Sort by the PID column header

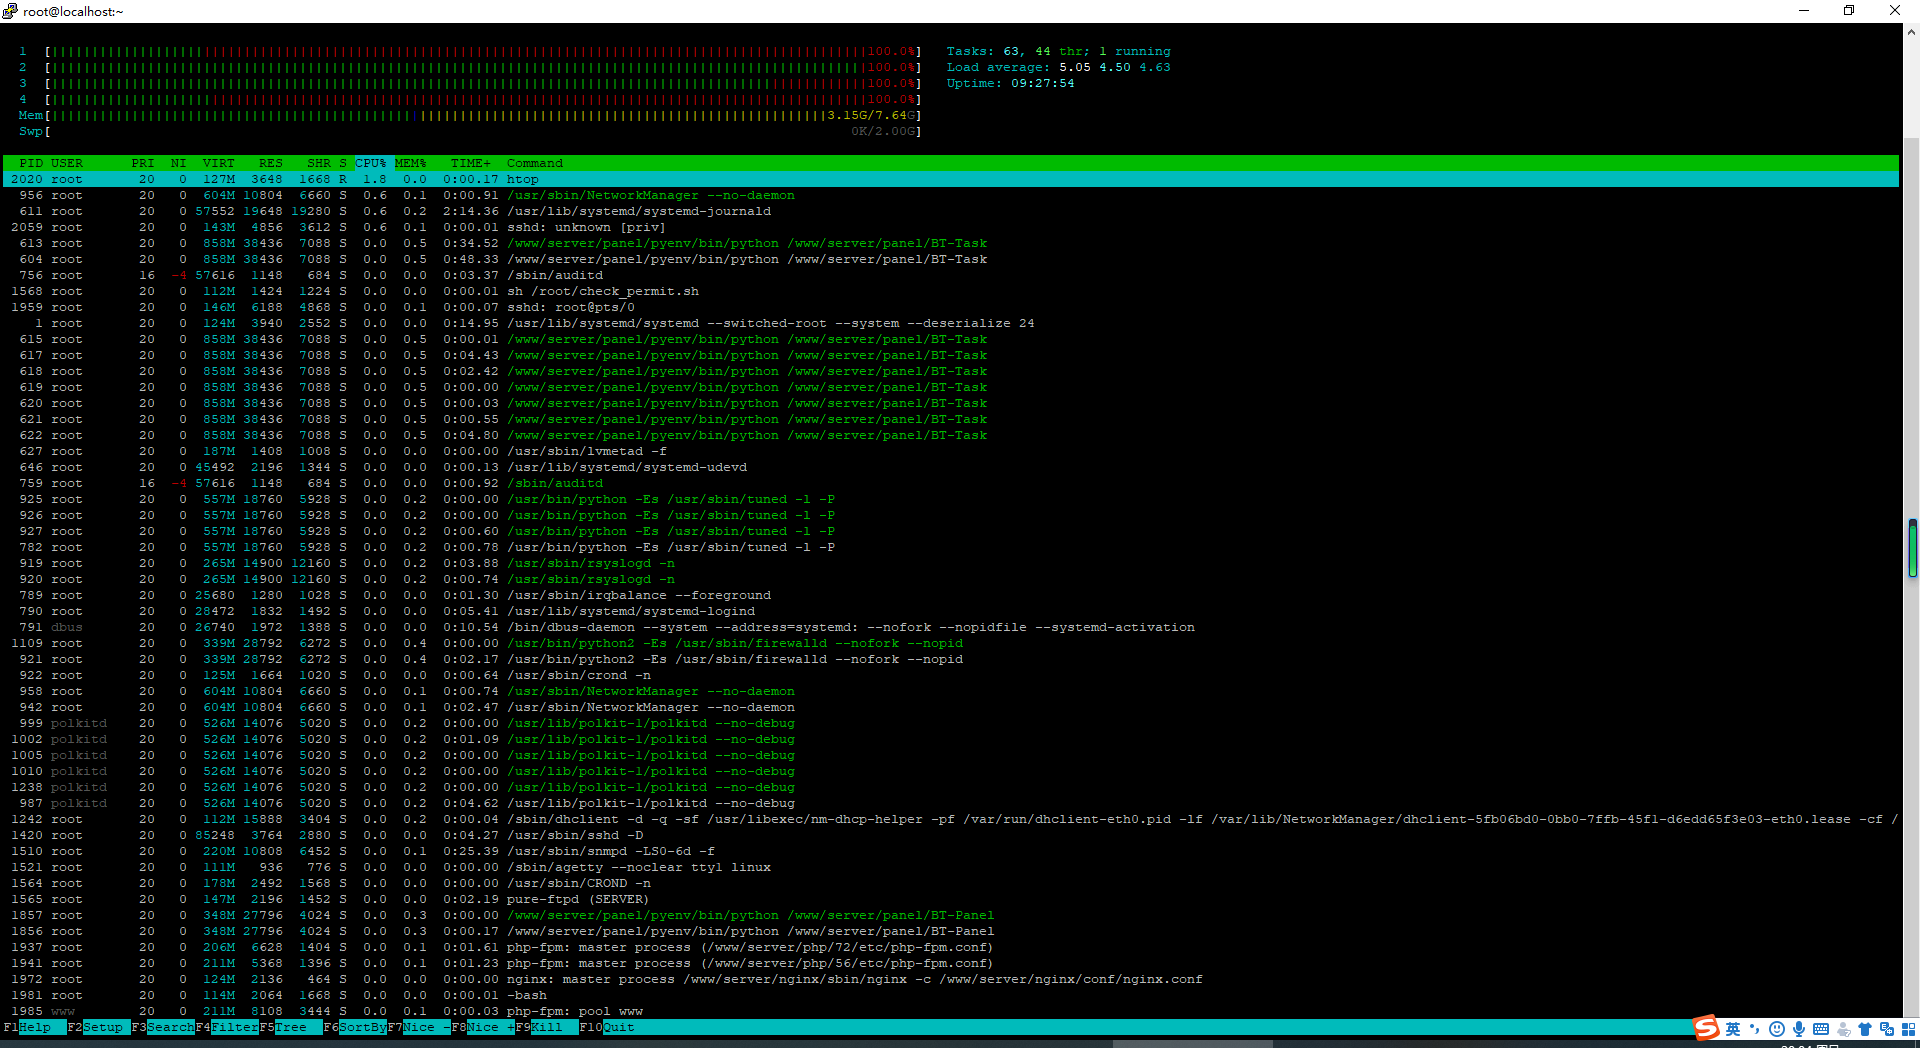click(31, 163)
